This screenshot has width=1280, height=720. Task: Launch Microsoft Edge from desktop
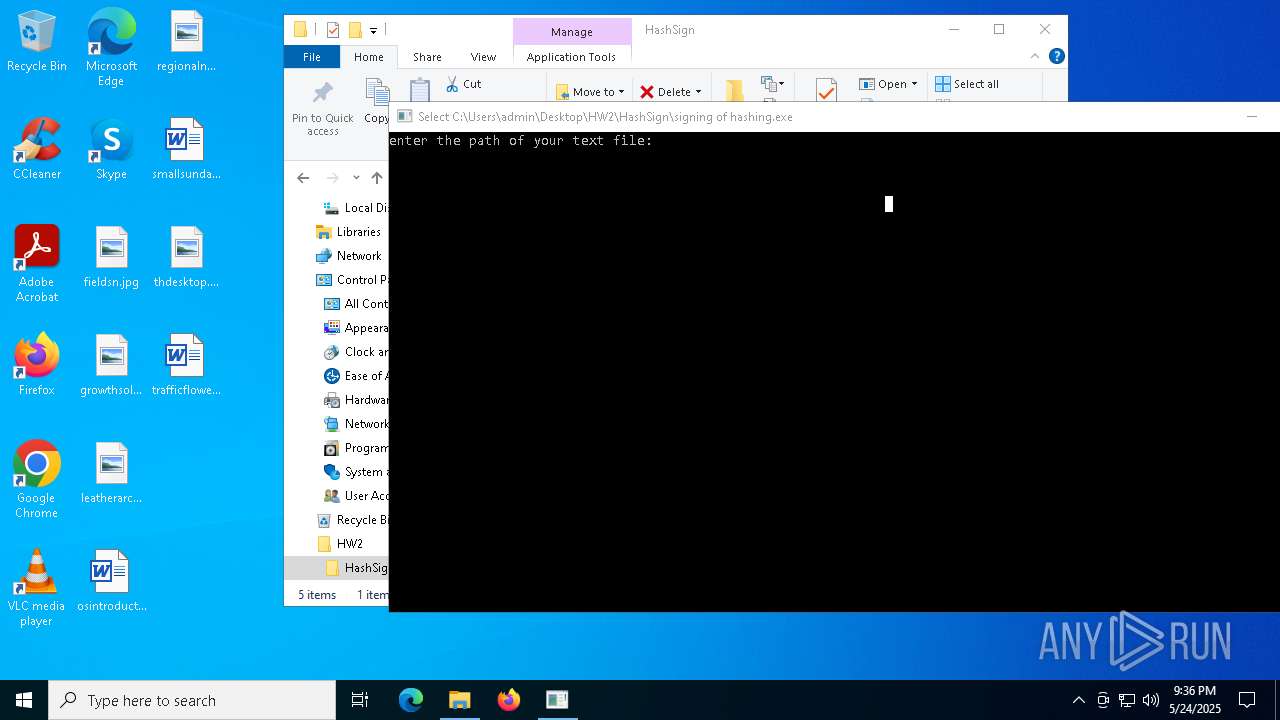(111, 47)
